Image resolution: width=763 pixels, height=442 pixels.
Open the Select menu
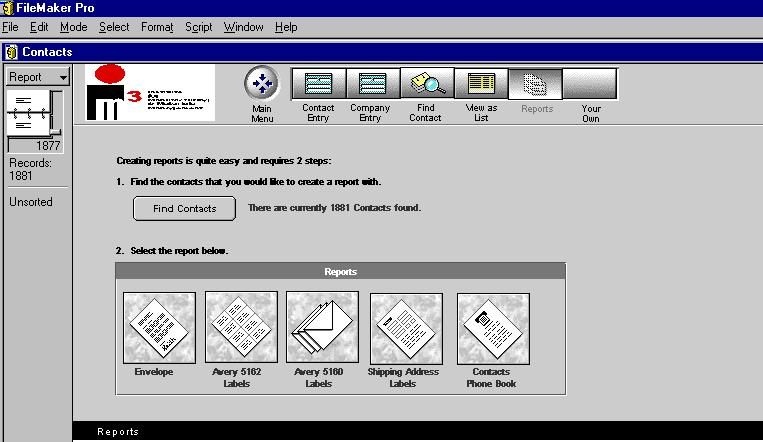click(x=114, y=27)
